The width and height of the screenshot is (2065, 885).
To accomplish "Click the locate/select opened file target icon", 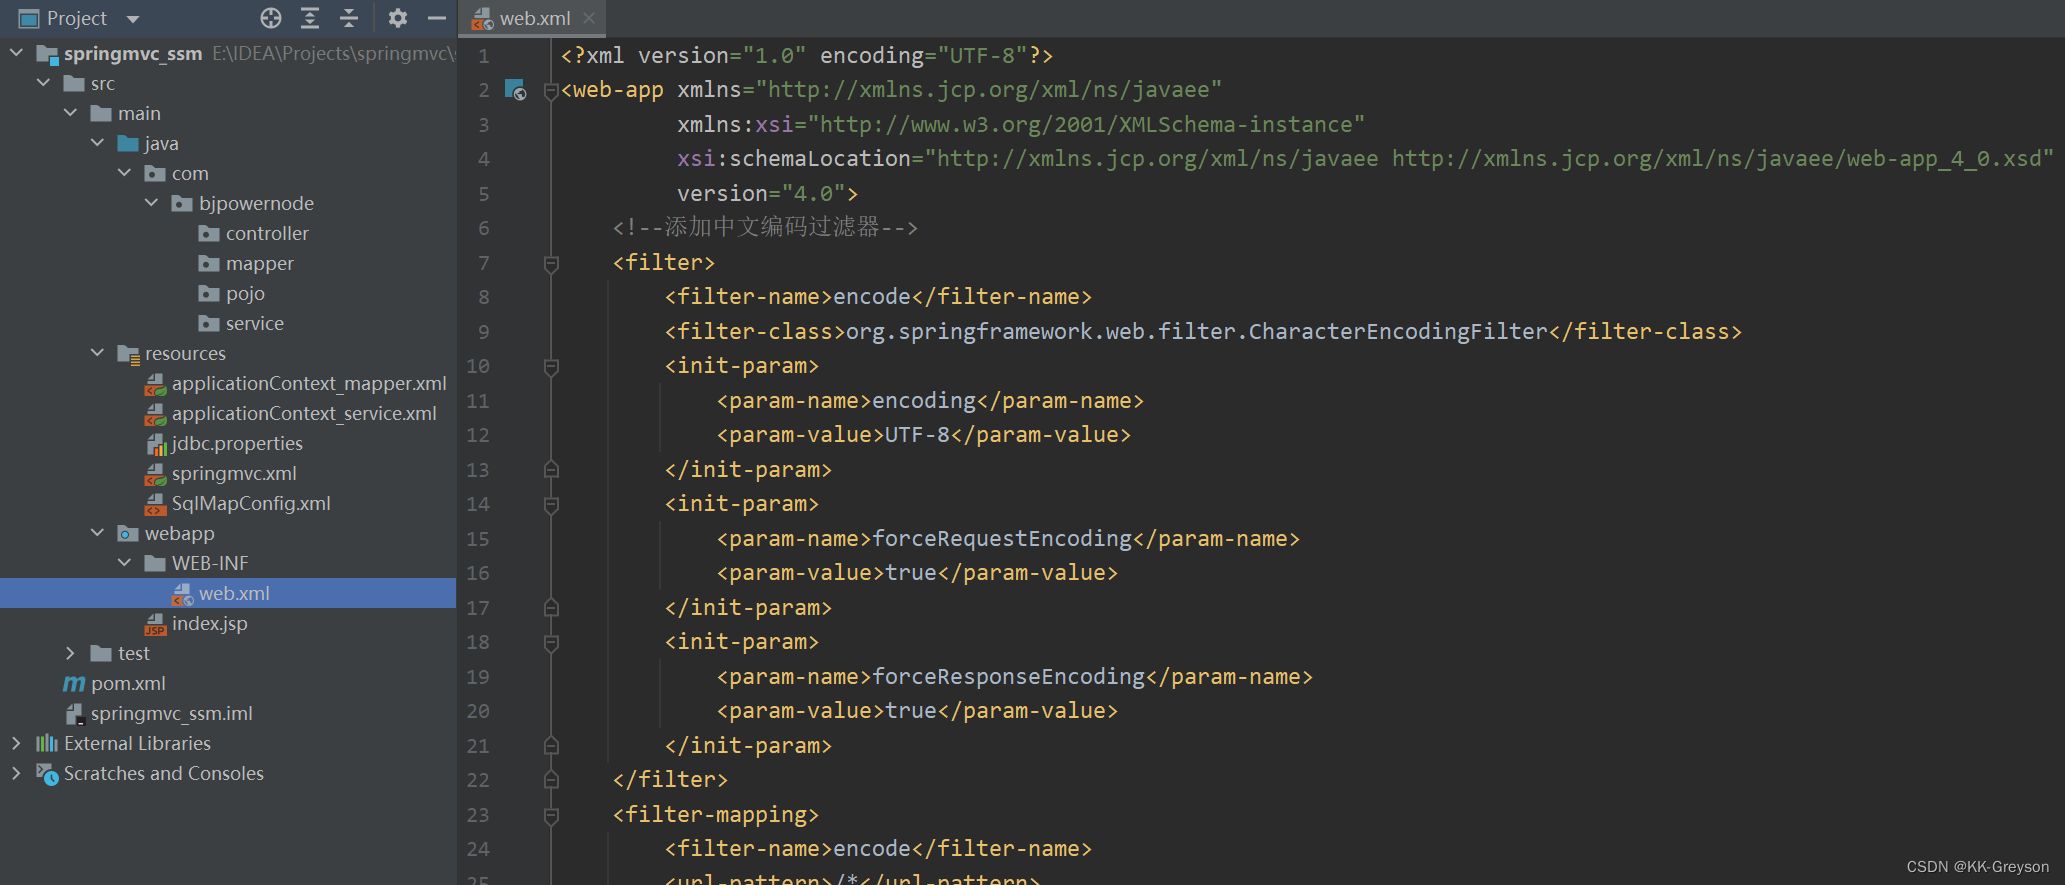I will click(x=271, y=18).
